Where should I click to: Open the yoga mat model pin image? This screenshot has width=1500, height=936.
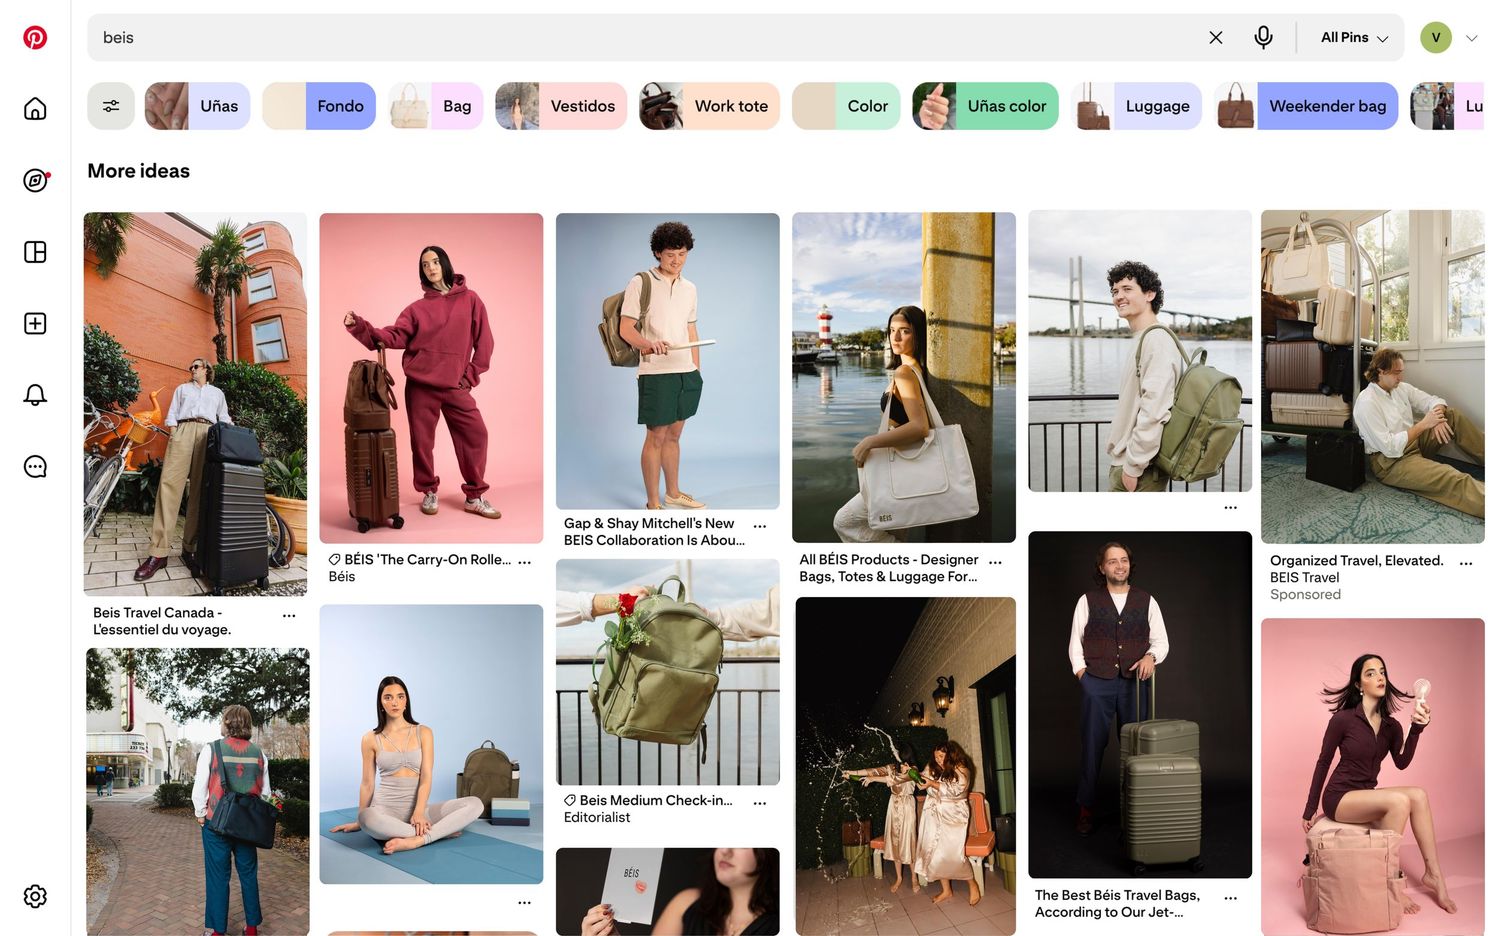[431, 744]
